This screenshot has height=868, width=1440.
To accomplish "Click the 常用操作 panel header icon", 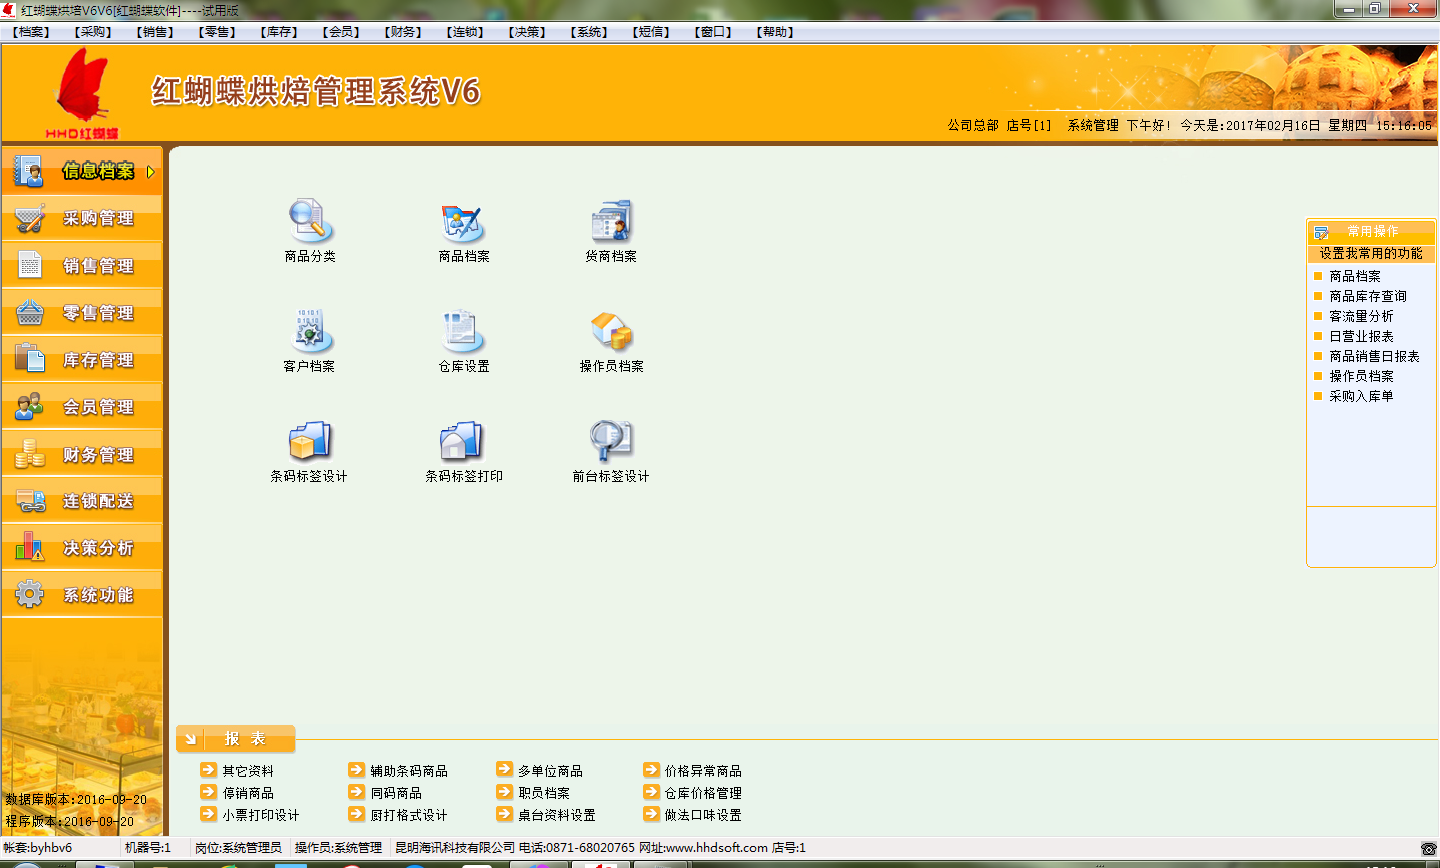I will tap(1321, 232).
